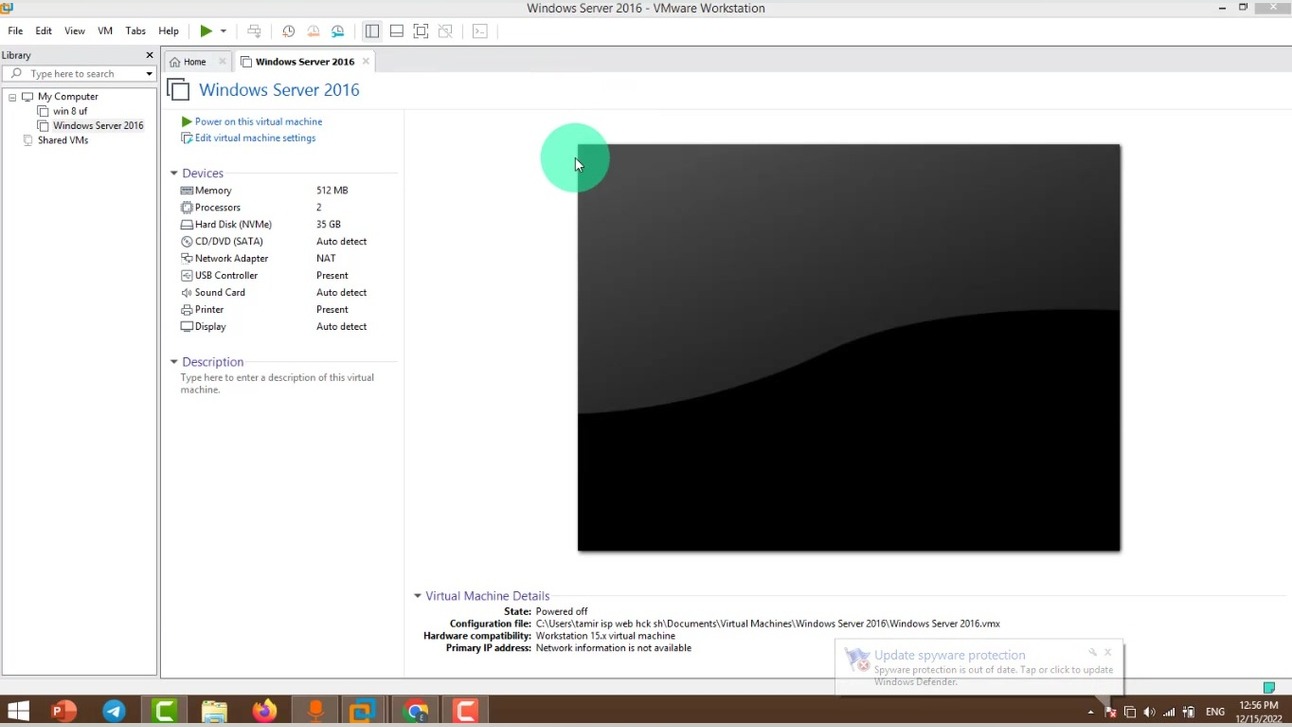Take a snapshot using the clock toolbar icon
The height and width of the screenshot is (727, 1292).
[x=288, y=31]
